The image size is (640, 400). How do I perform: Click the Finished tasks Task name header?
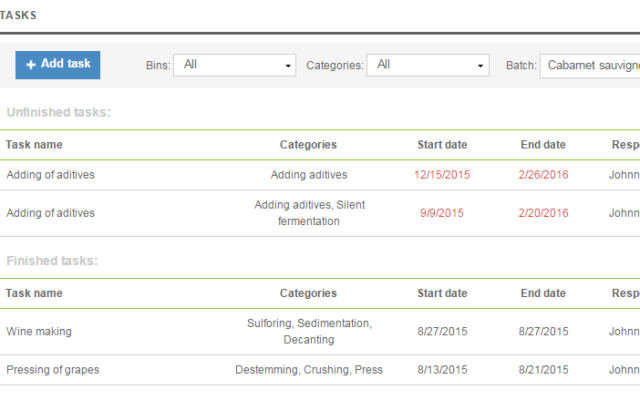coord(34,293)
